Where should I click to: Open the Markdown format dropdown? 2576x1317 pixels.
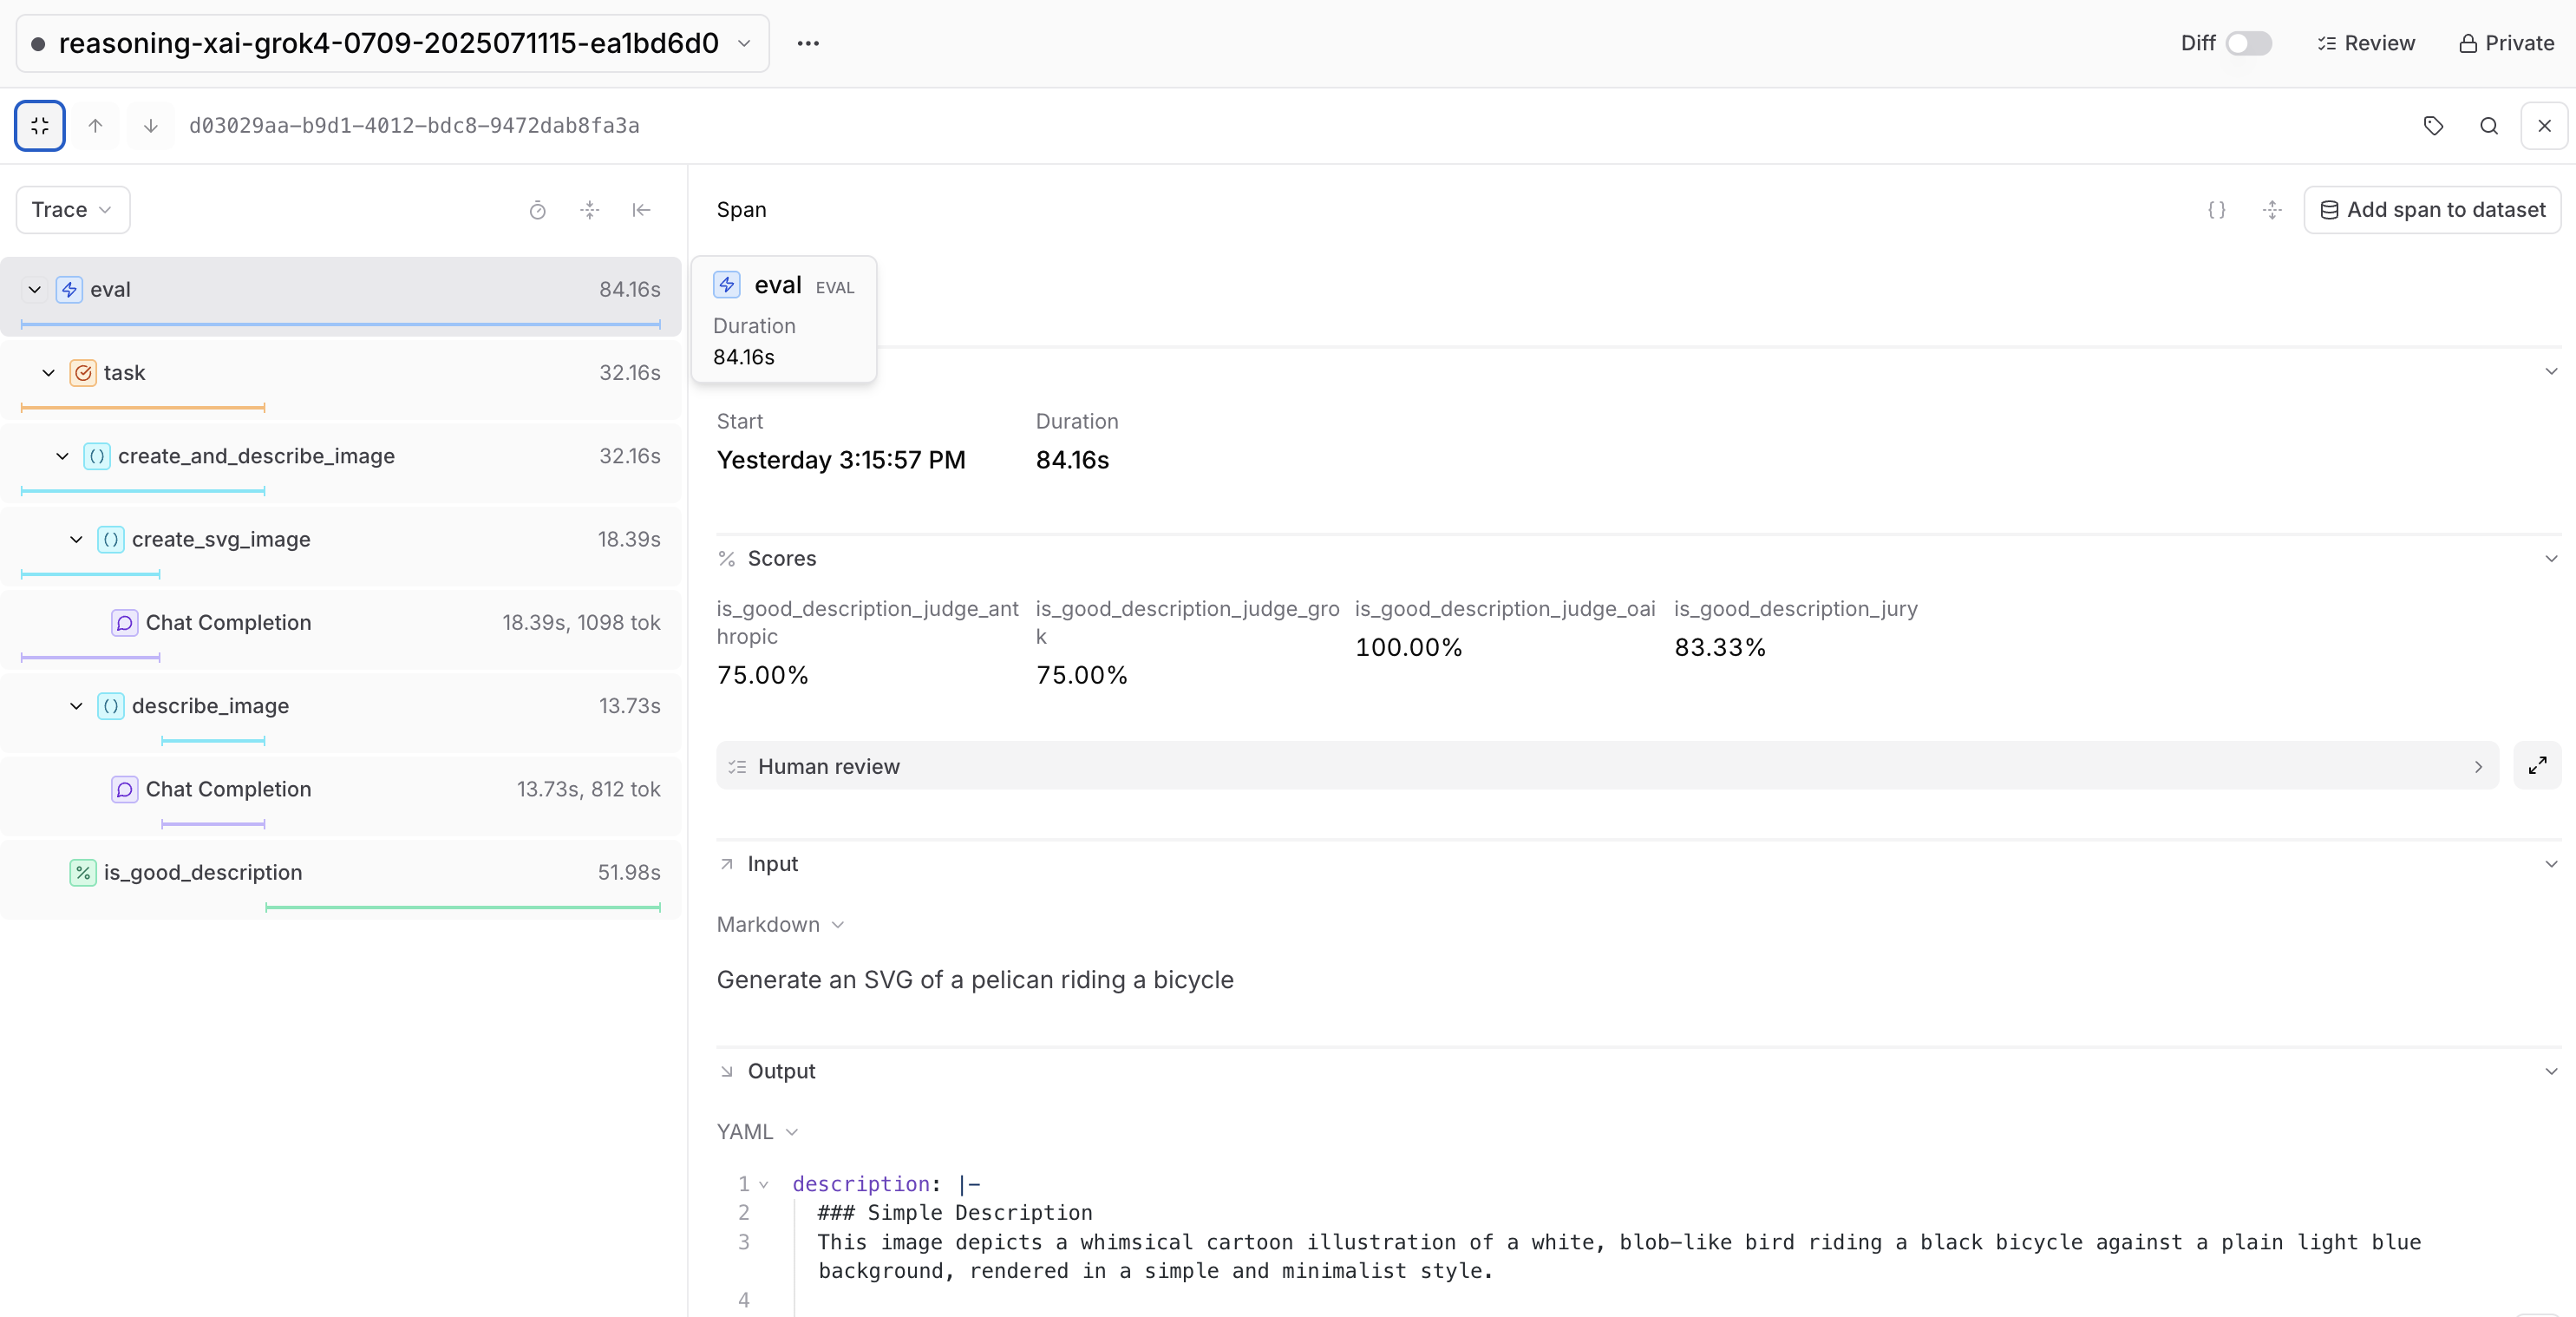click(780, 925)
